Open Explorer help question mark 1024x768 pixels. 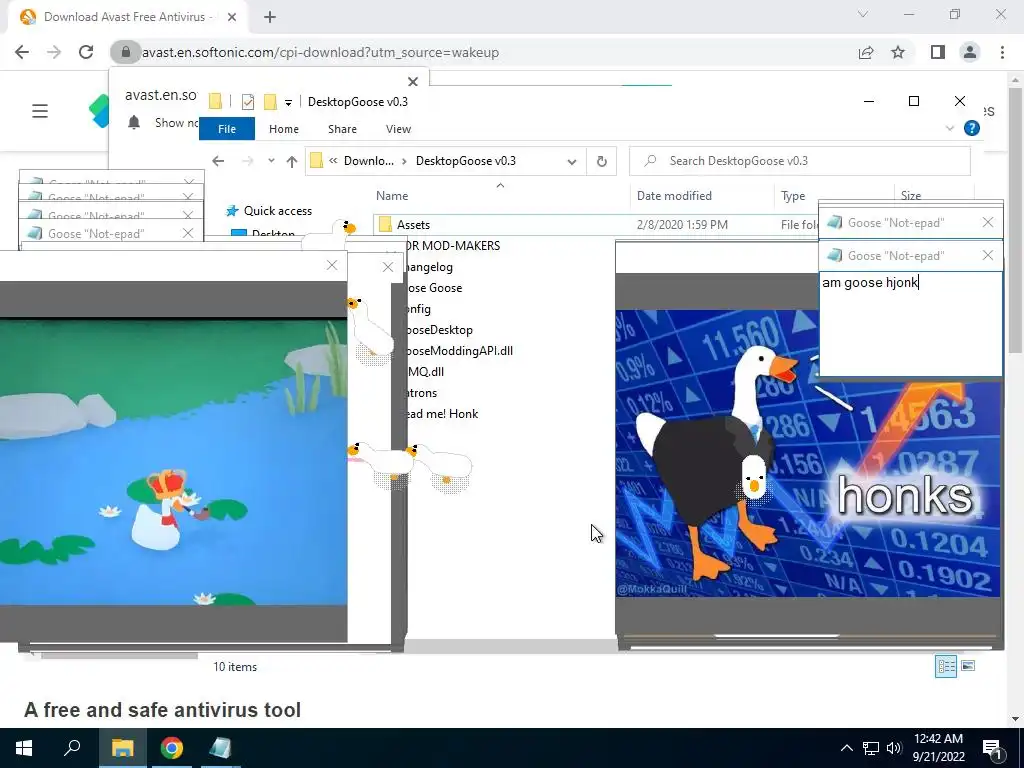972,128
